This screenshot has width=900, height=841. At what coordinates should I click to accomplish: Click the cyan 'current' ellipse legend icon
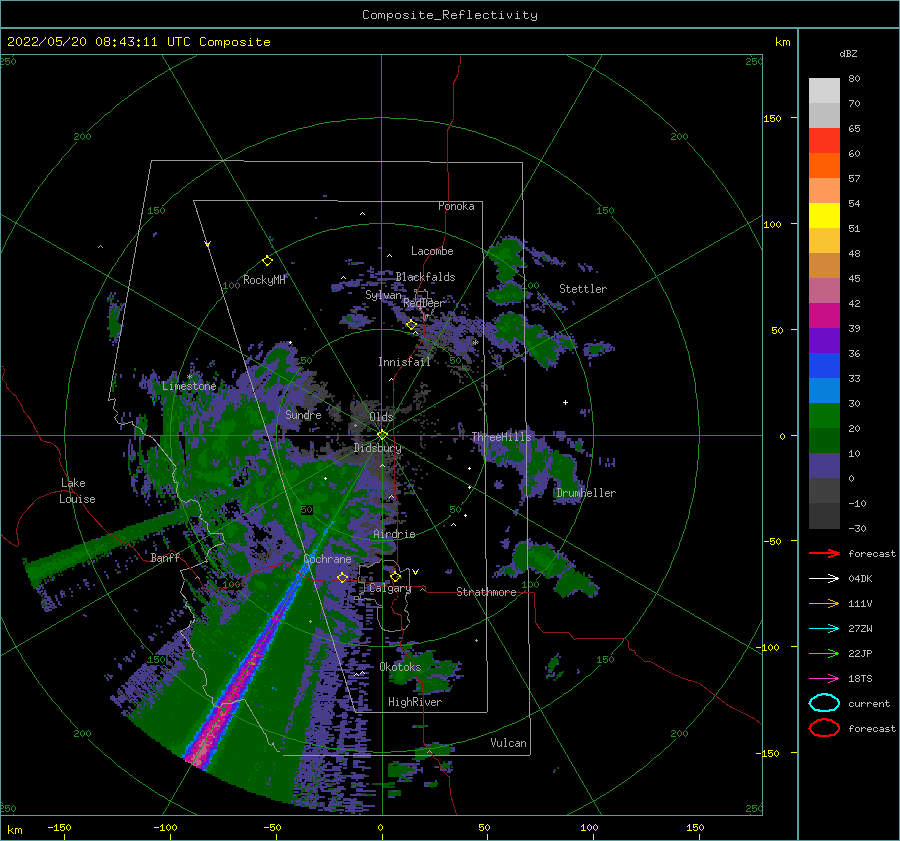click(824, 703)
